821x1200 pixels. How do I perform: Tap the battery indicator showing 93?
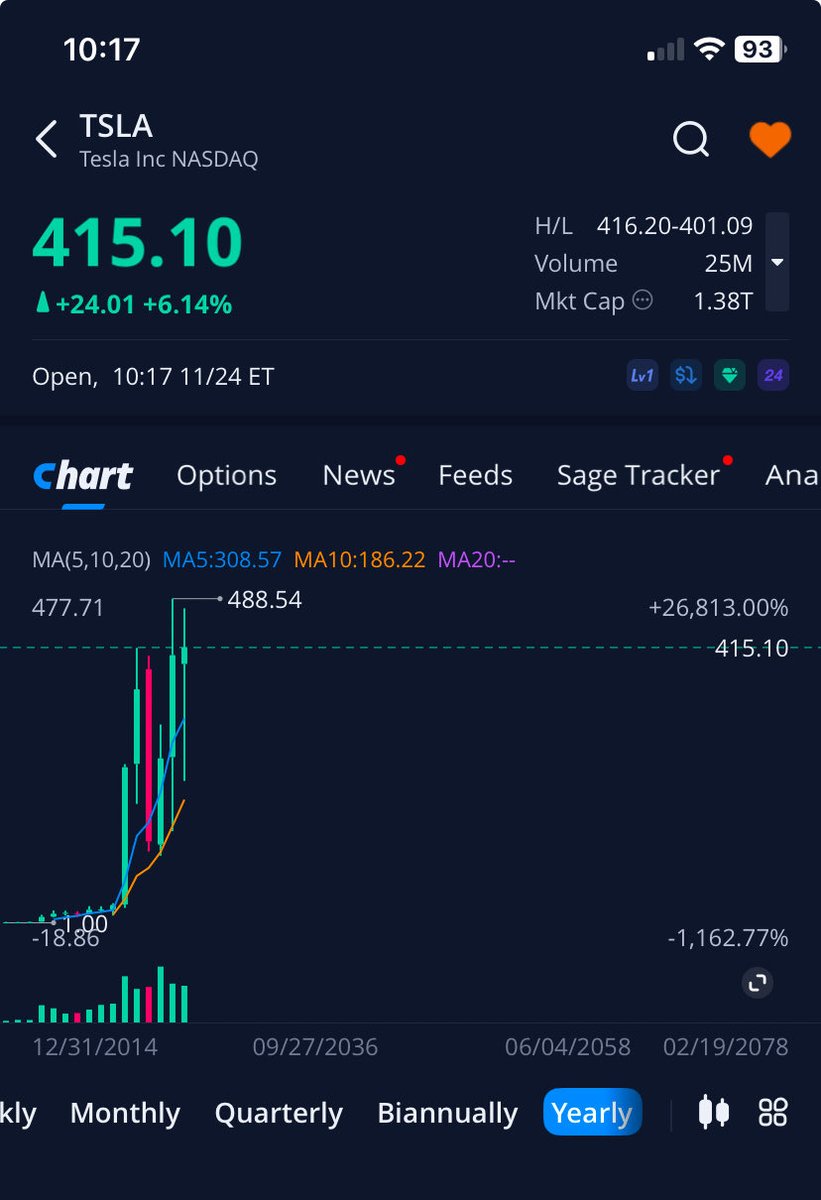coord(759,48)
